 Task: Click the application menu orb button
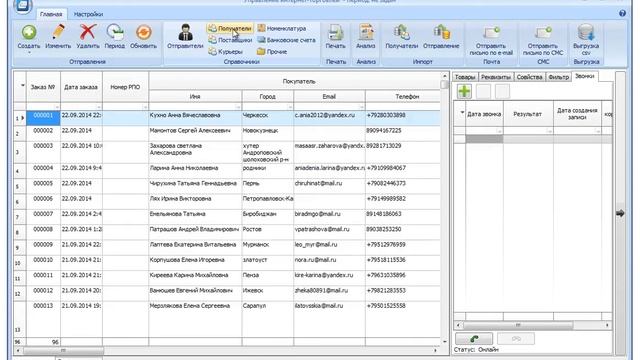22,6
